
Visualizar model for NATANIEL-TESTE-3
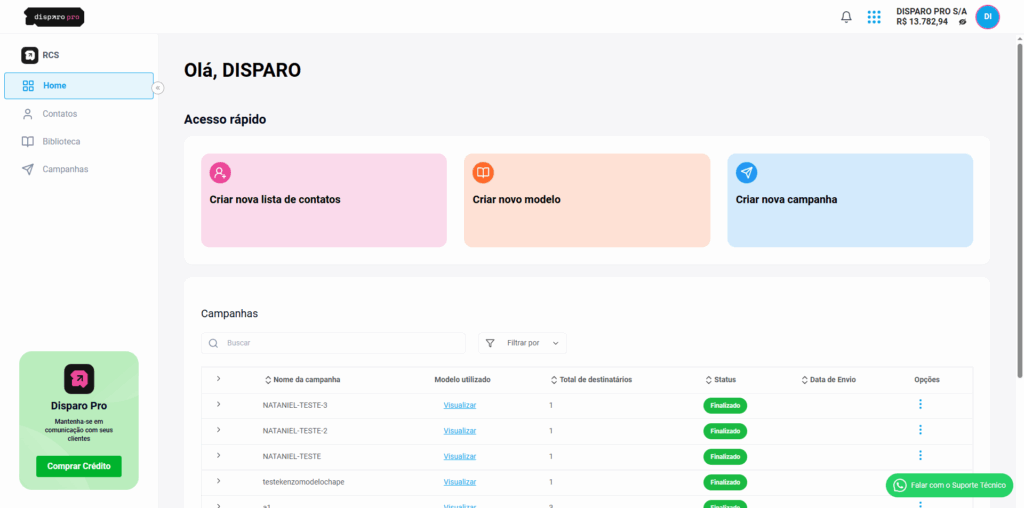point(460,405)
